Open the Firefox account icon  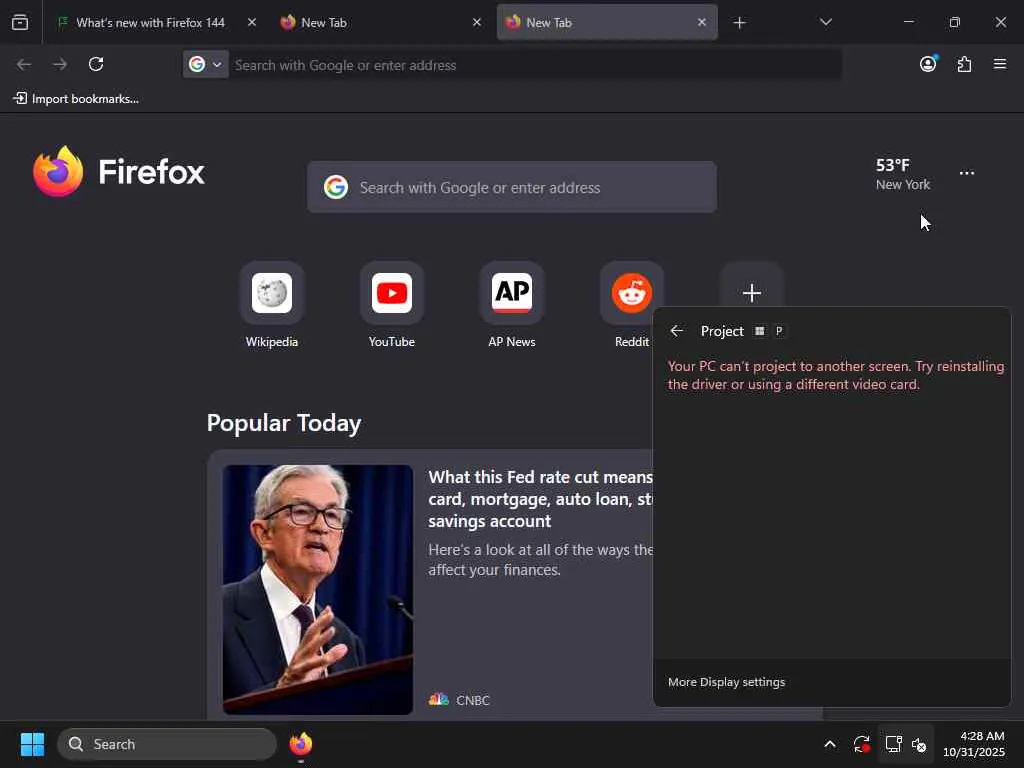coord(928,63)
